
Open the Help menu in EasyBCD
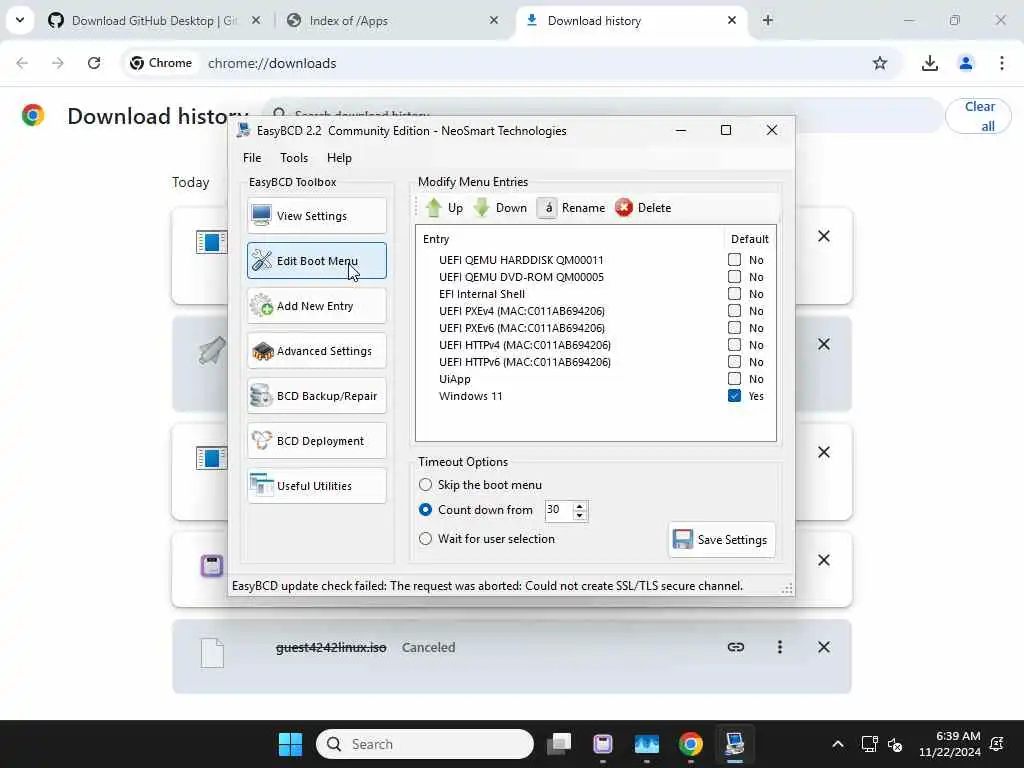pyautogui.click(x=339, y=157)
